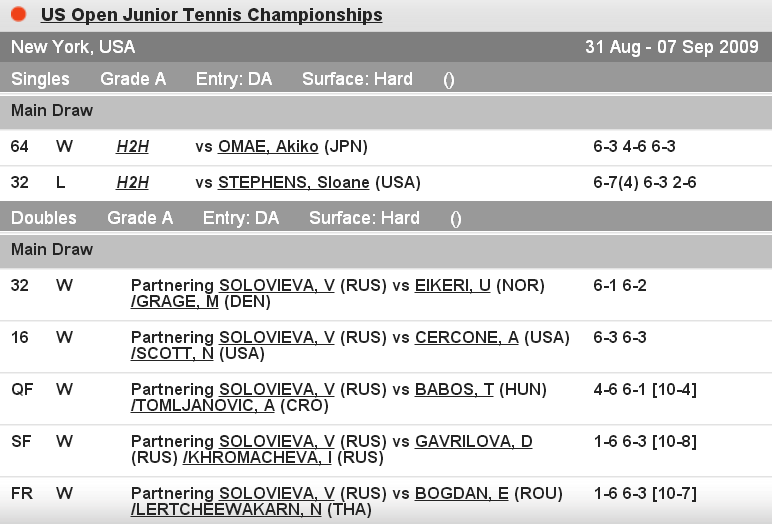This screenshot has width=772, height=524.
Task: Open TOMLJANOVIC, A profile link
Action: click(203, 406)
